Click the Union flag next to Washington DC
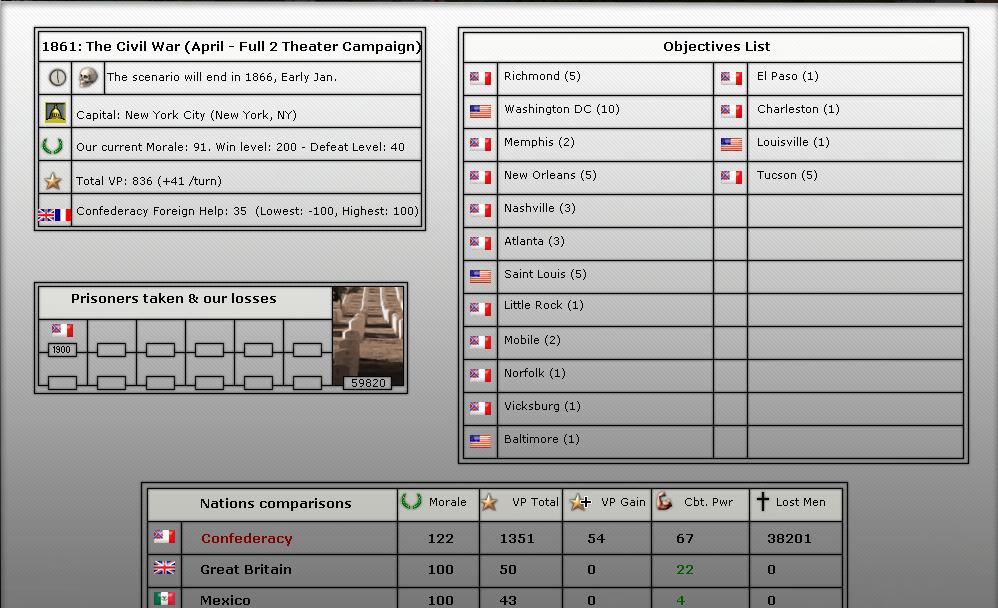 click(x=480, y=111)
